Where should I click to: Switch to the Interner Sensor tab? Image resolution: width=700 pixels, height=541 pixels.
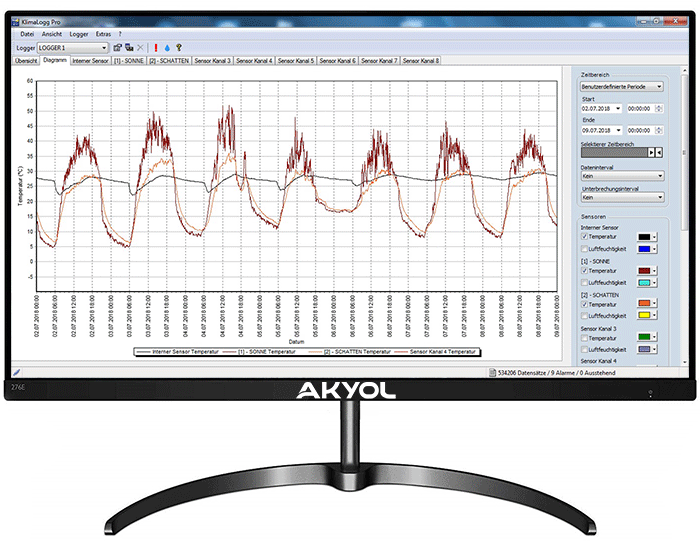coord(90,61)
